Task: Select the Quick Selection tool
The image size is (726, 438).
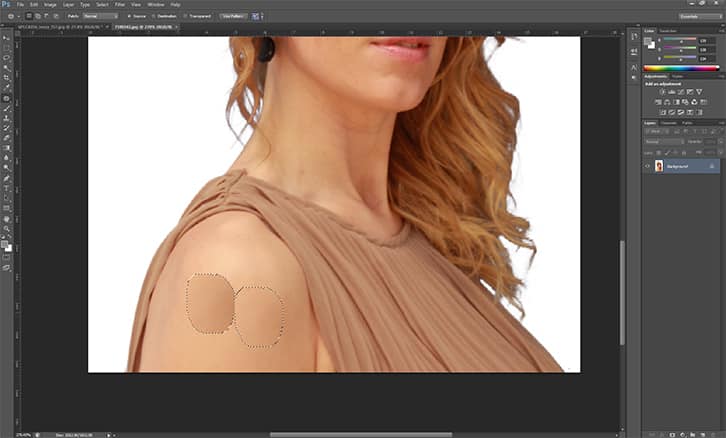Action: [x=6, y=68]
